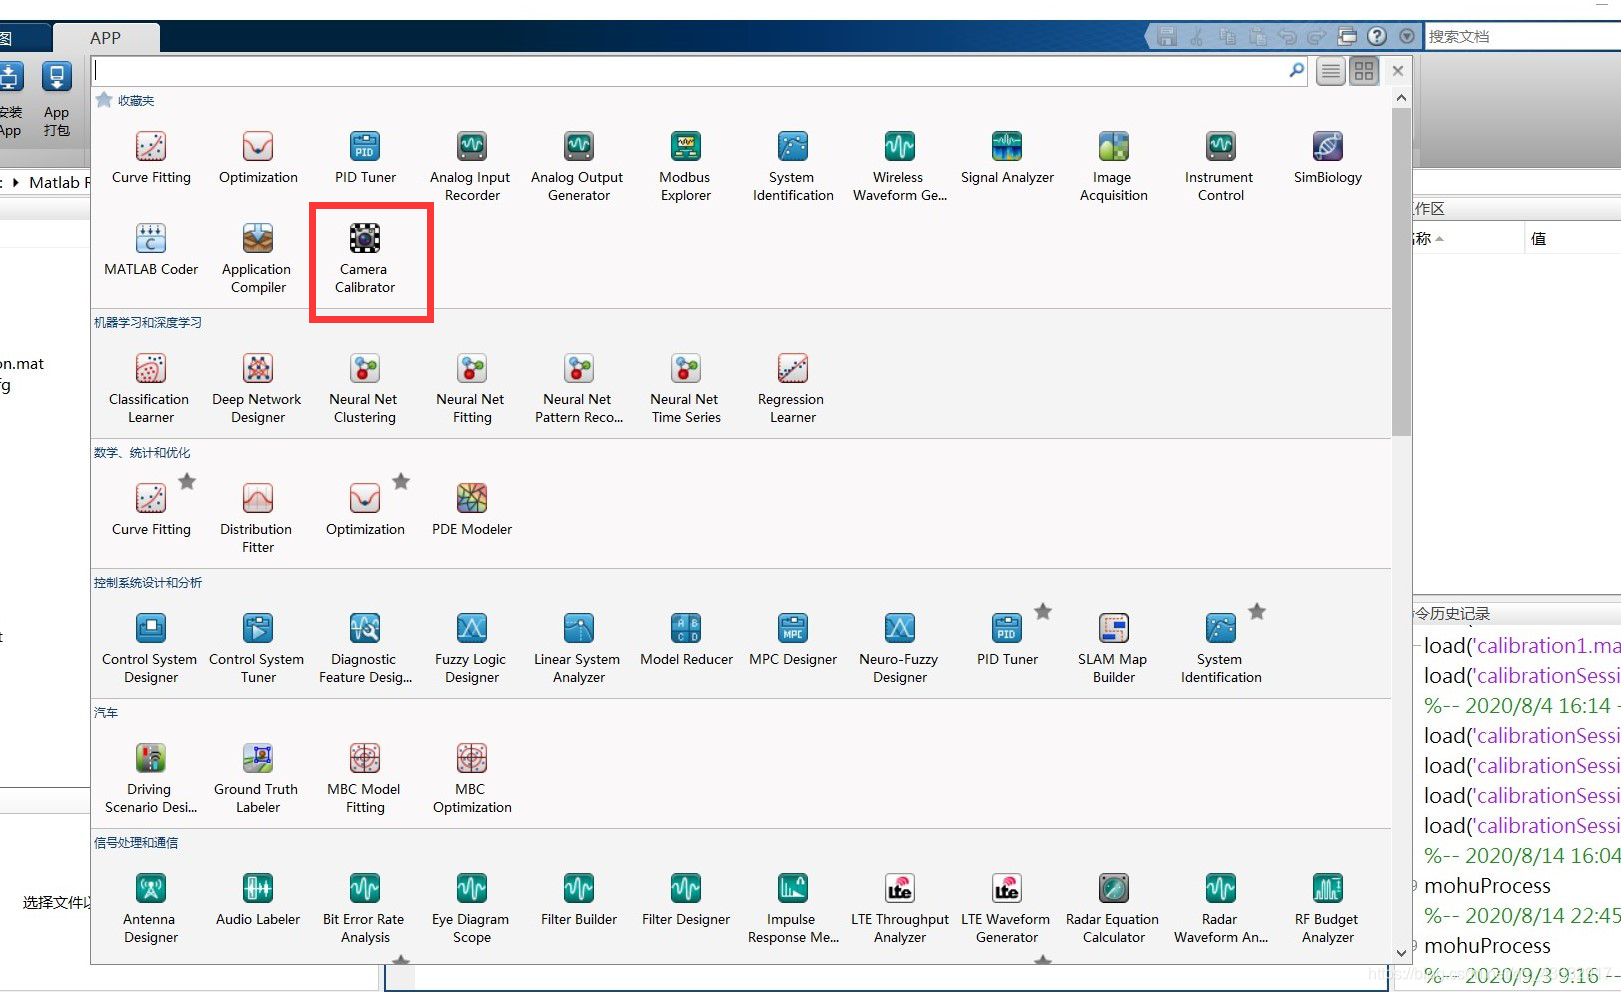Open SLAM Map Builder app
The height and width of the screenshot is (992, 1621).
tap(1113, 648)
